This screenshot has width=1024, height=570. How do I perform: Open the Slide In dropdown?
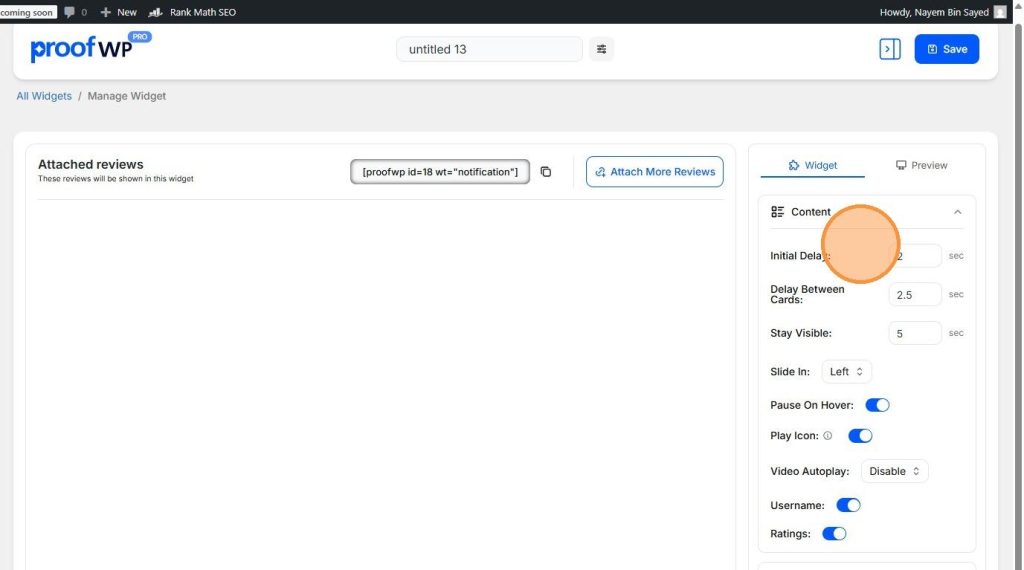(x=846, y=372)
